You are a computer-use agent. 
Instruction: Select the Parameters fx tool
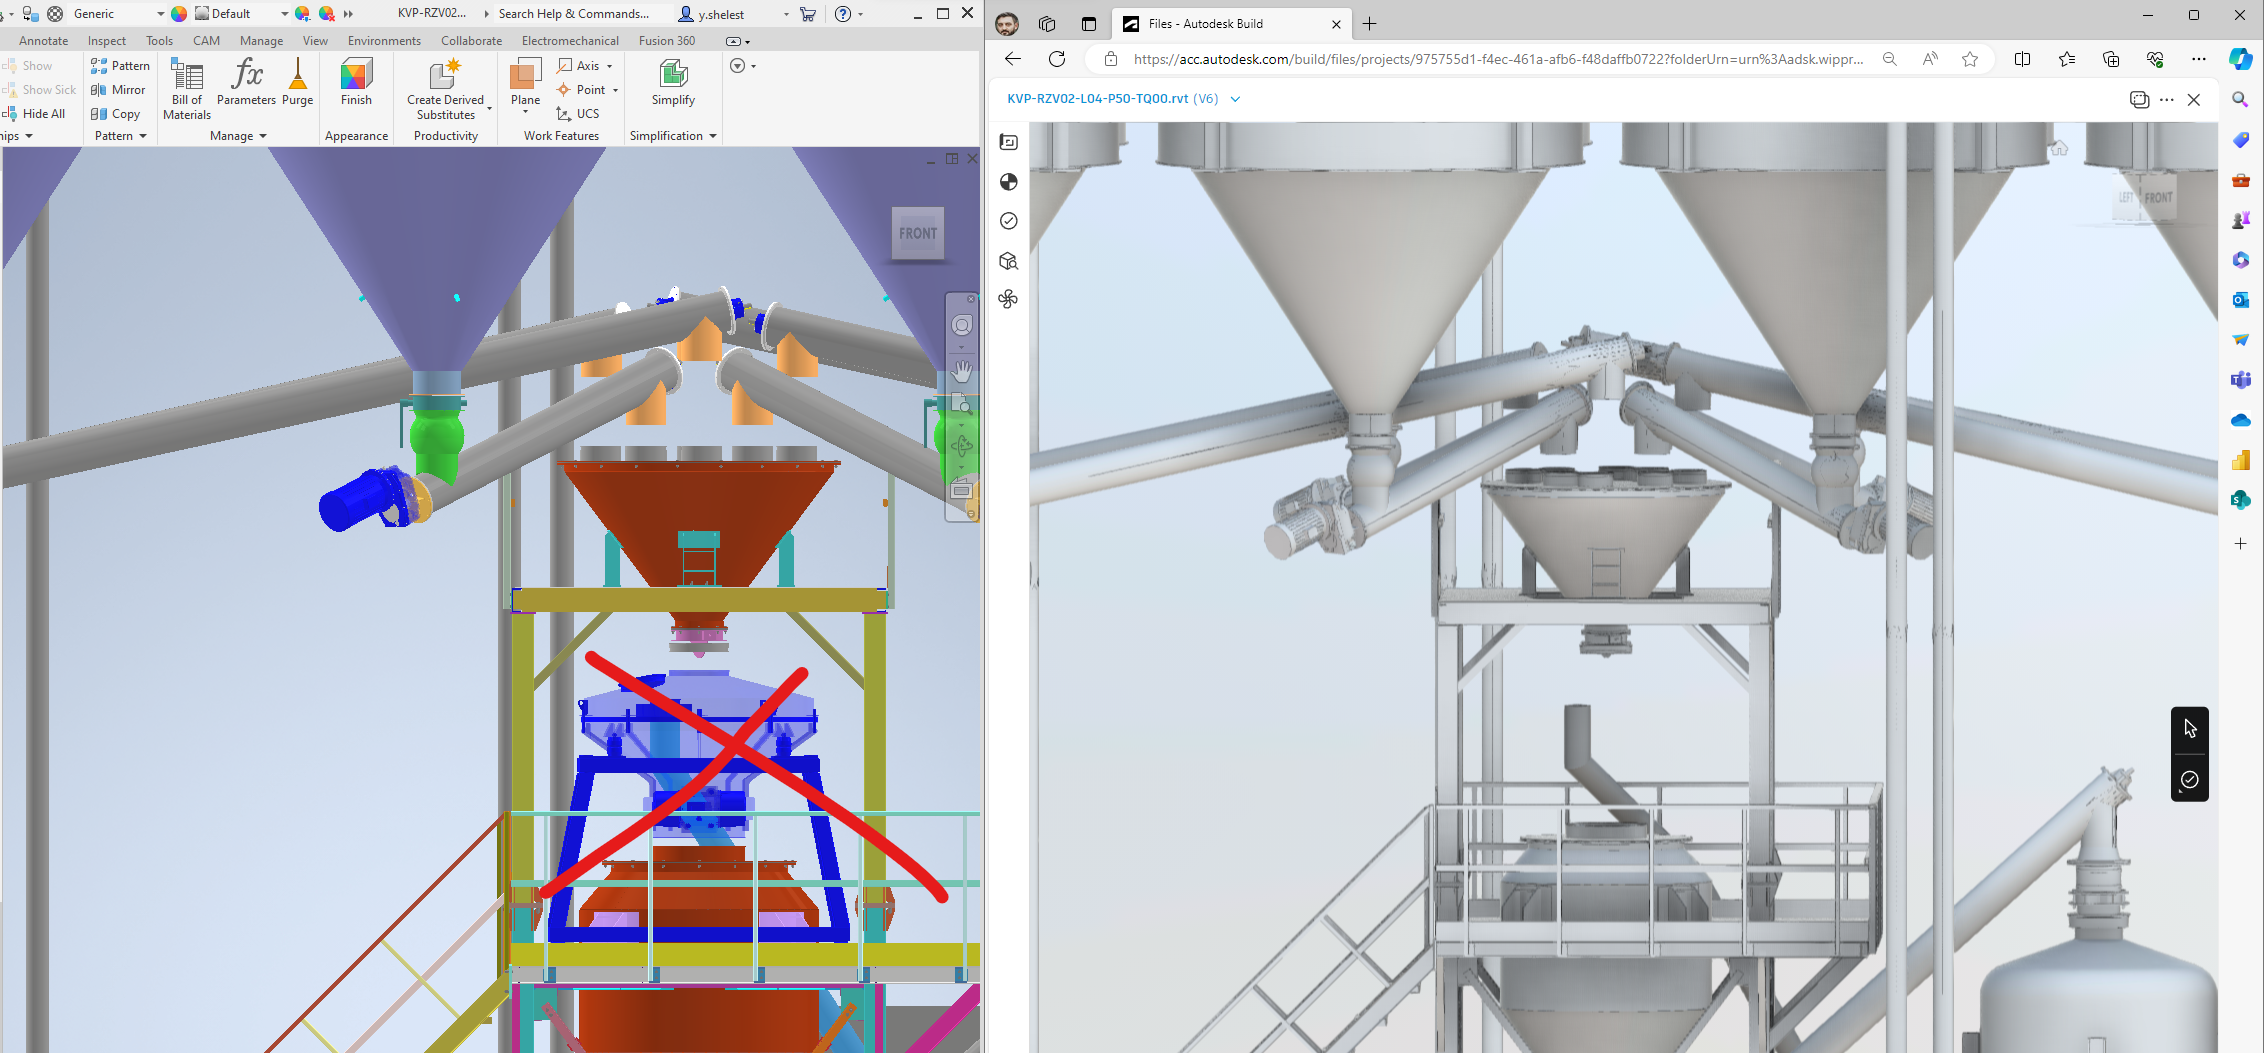246,84
